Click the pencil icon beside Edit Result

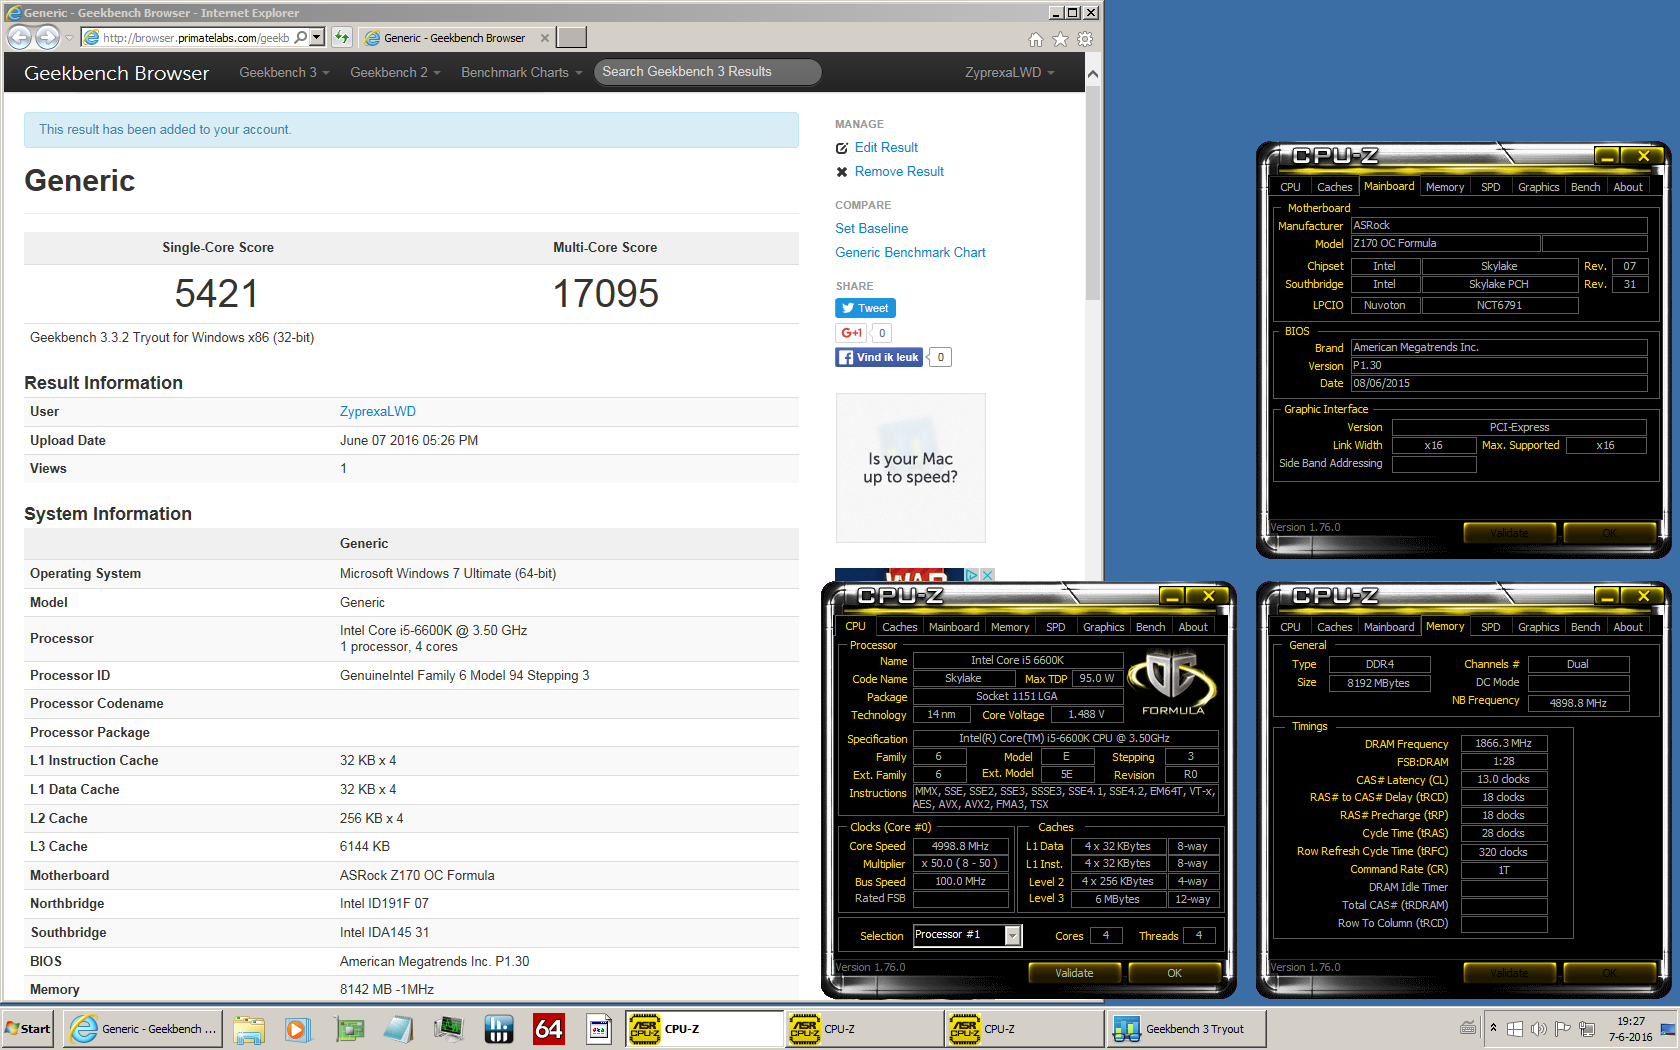click(x=842, y=148)
